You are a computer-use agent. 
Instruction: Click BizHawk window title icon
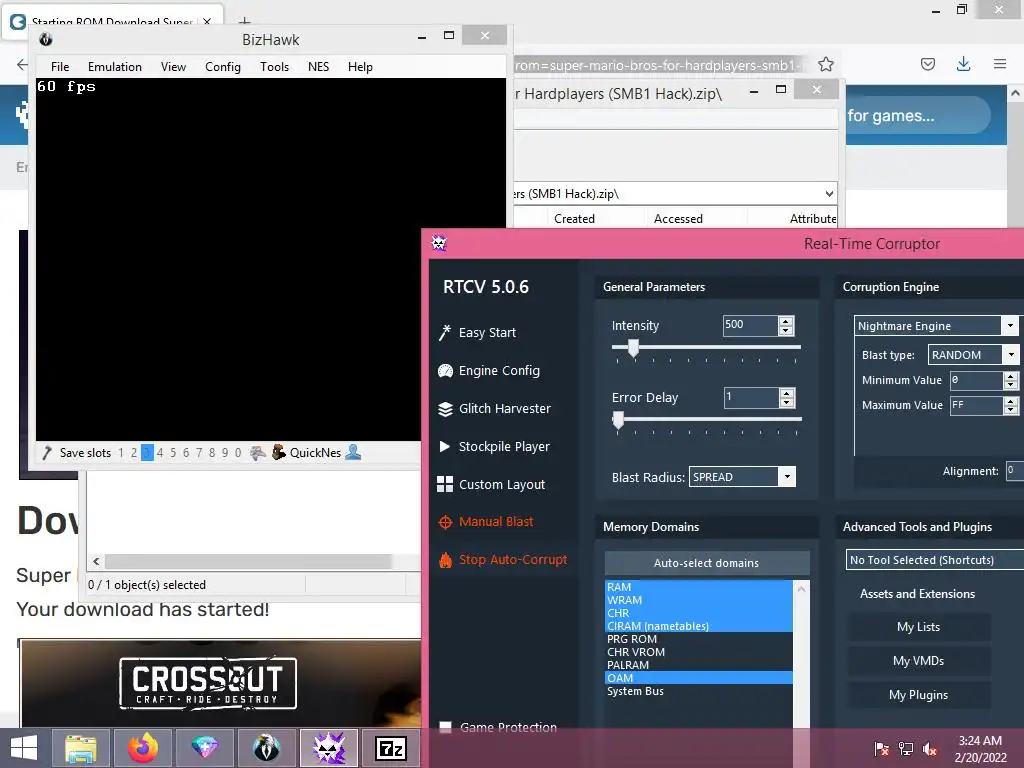(x=46, y=39)
